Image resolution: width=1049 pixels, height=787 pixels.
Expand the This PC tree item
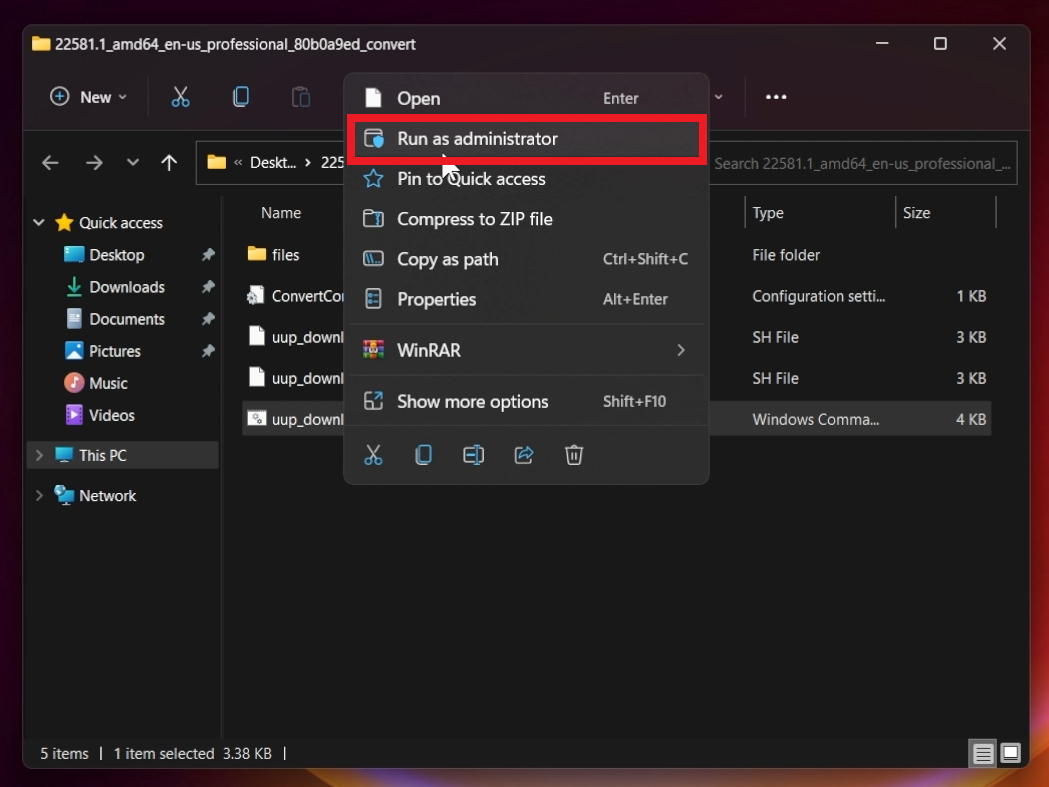[x=39, y=454]
